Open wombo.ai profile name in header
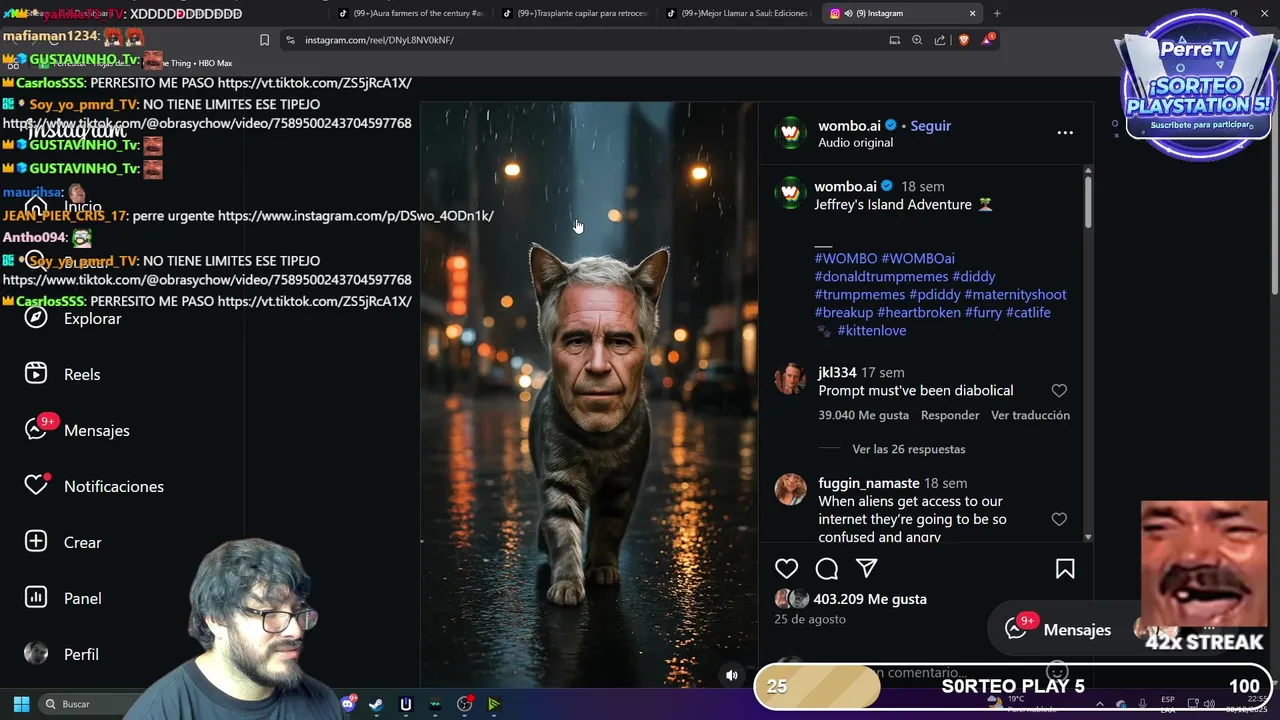Screen dimensions: 1280x720 pos(849,126)
